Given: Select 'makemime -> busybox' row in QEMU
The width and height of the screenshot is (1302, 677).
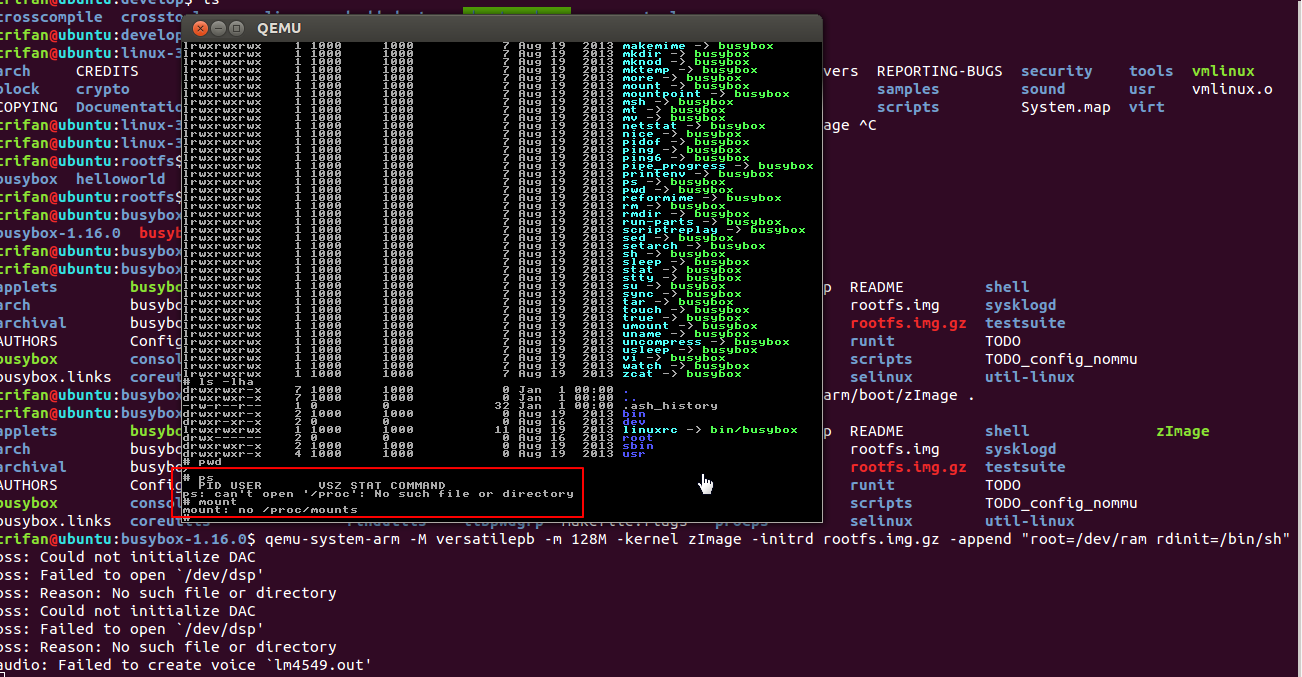Looking at the screenshot, I should [697, 46].
